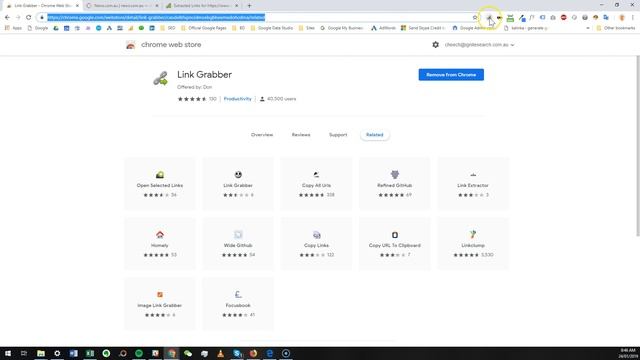Click the Focusbook extension icon

pos(238,295)
